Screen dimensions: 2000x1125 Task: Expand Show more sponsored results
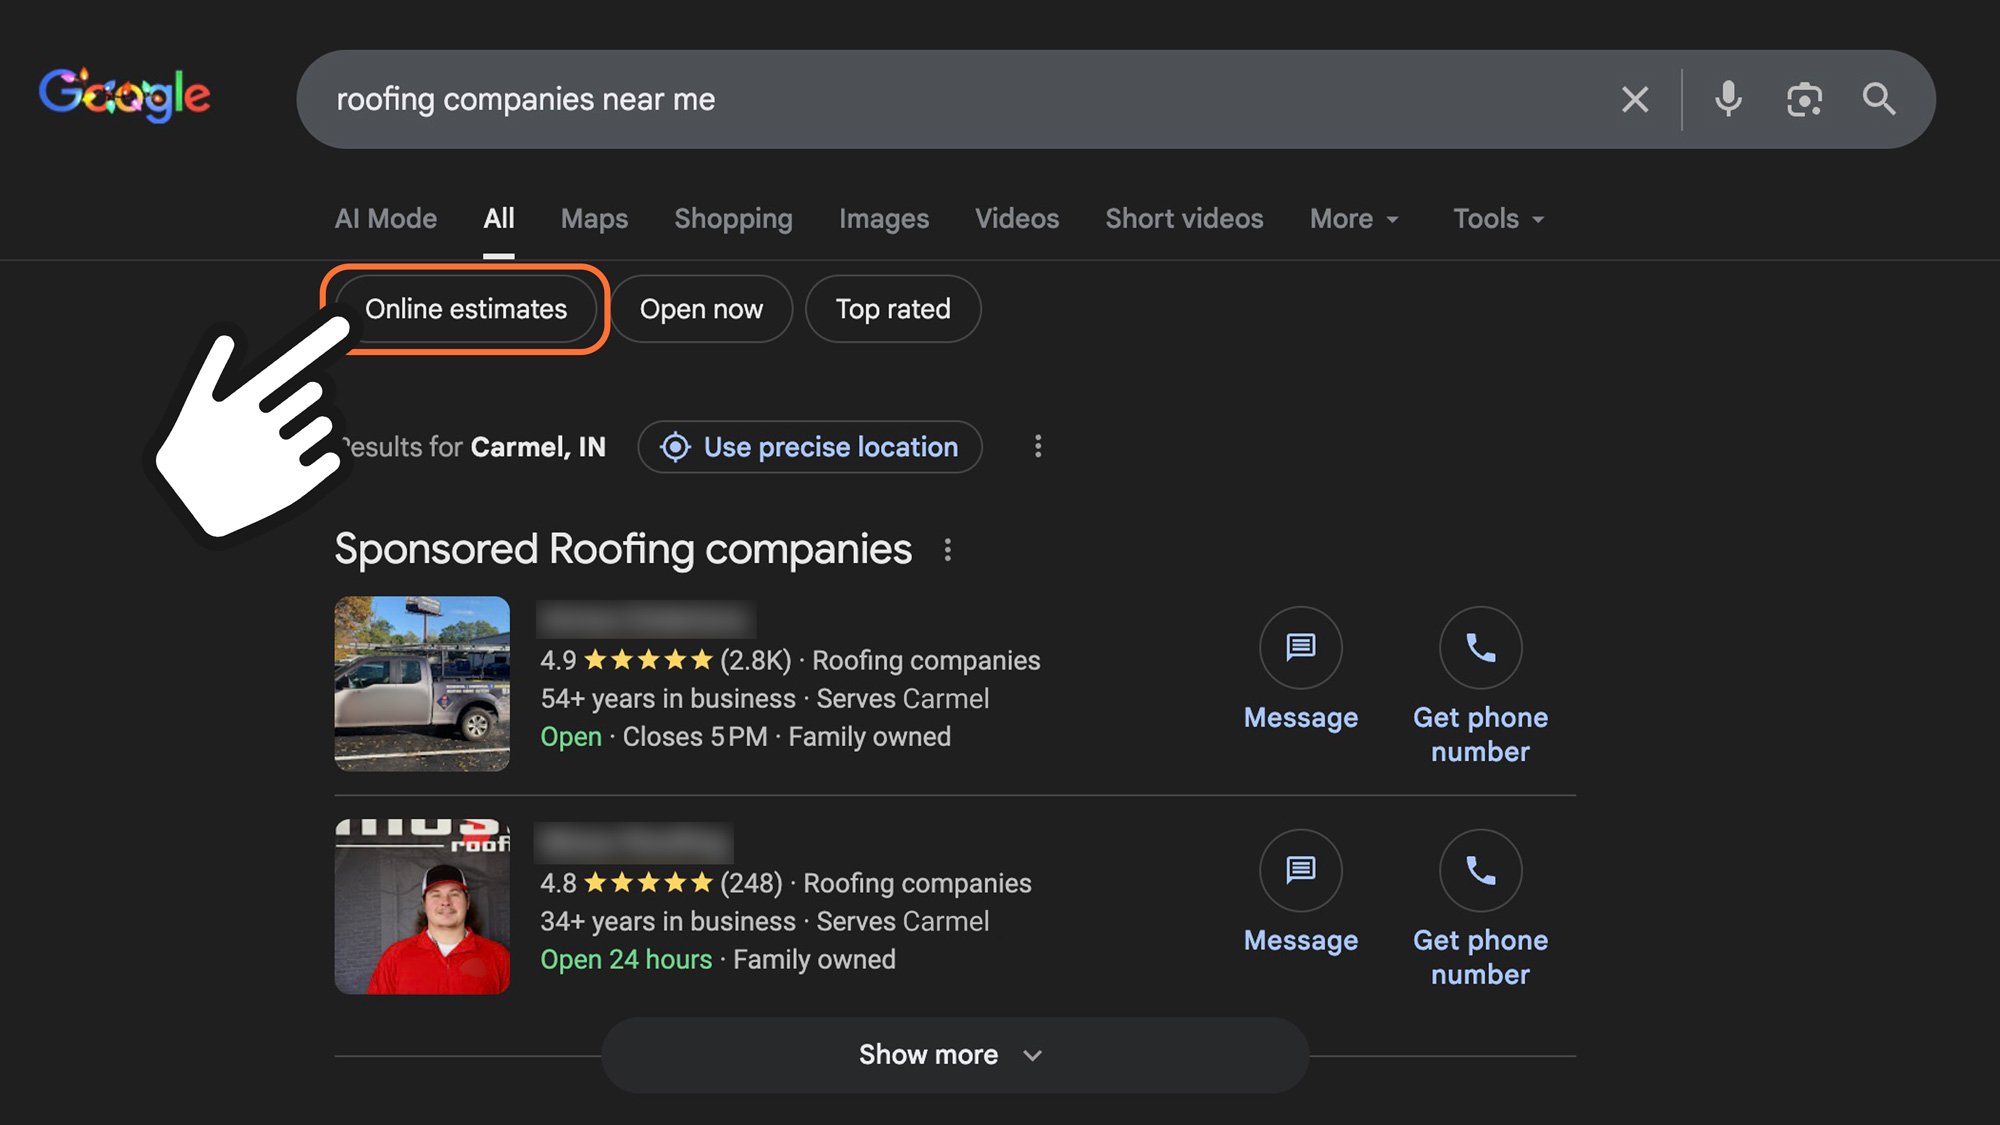click(950, 1054)
